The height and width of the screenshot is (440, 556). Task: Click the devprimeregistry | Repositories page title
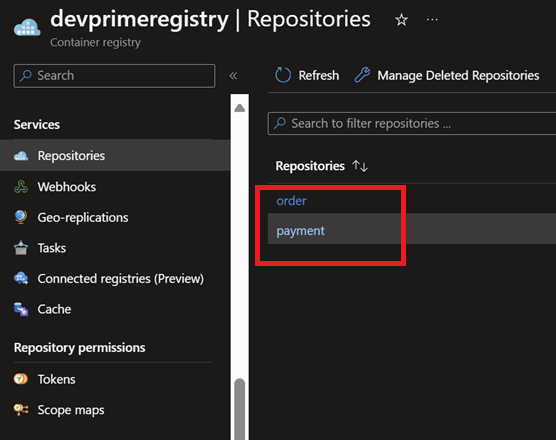coord(210,19)
